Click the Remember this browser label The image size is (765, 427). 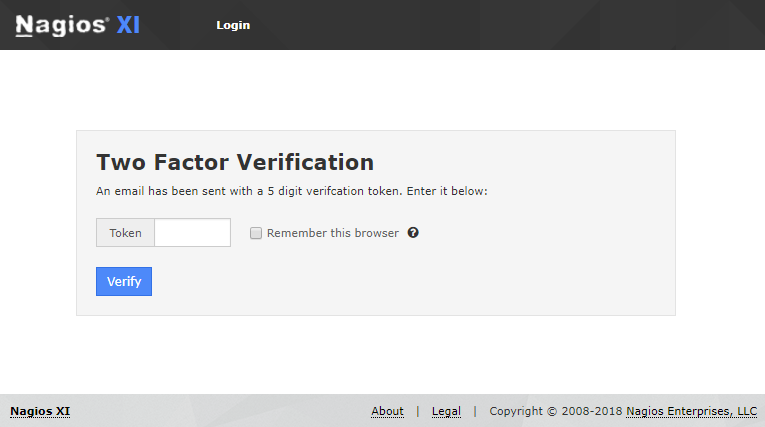click(x=333, y=233)
